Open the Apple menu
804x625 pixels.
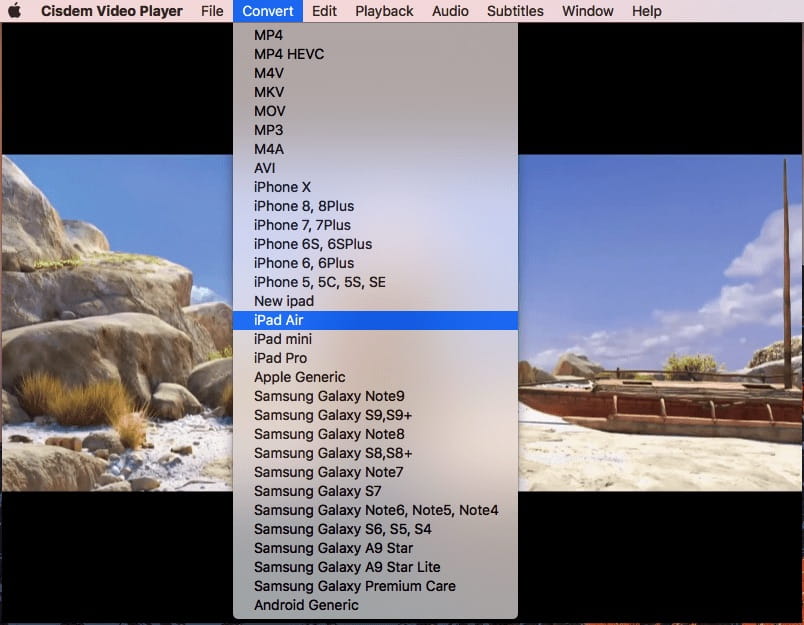point(15,11)
